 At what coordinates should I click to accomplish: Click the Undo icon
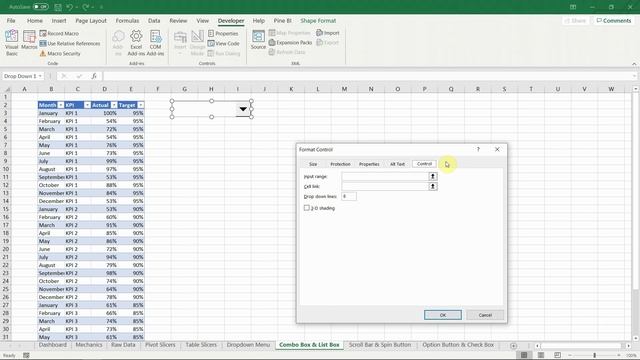coord(70,7)
